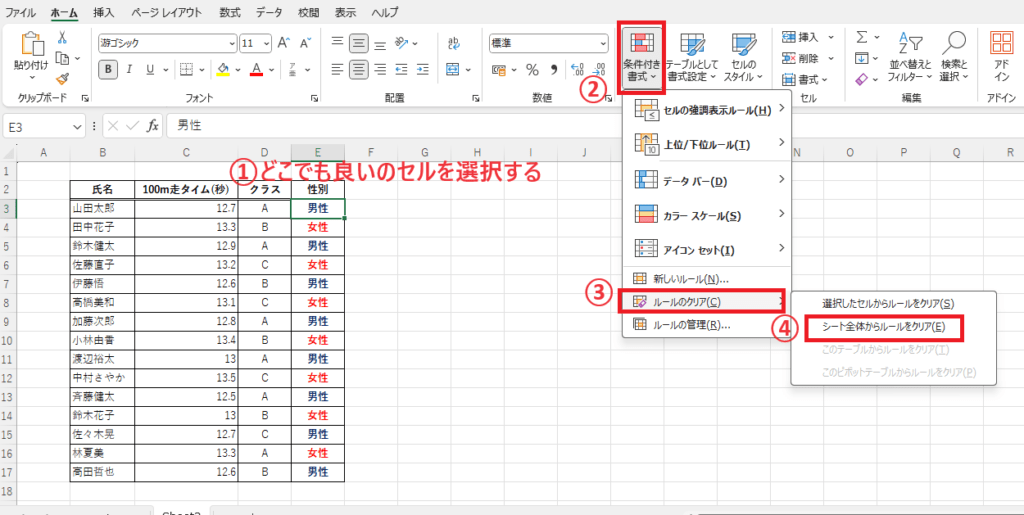Click the AutoSum sigma icon

861,37
